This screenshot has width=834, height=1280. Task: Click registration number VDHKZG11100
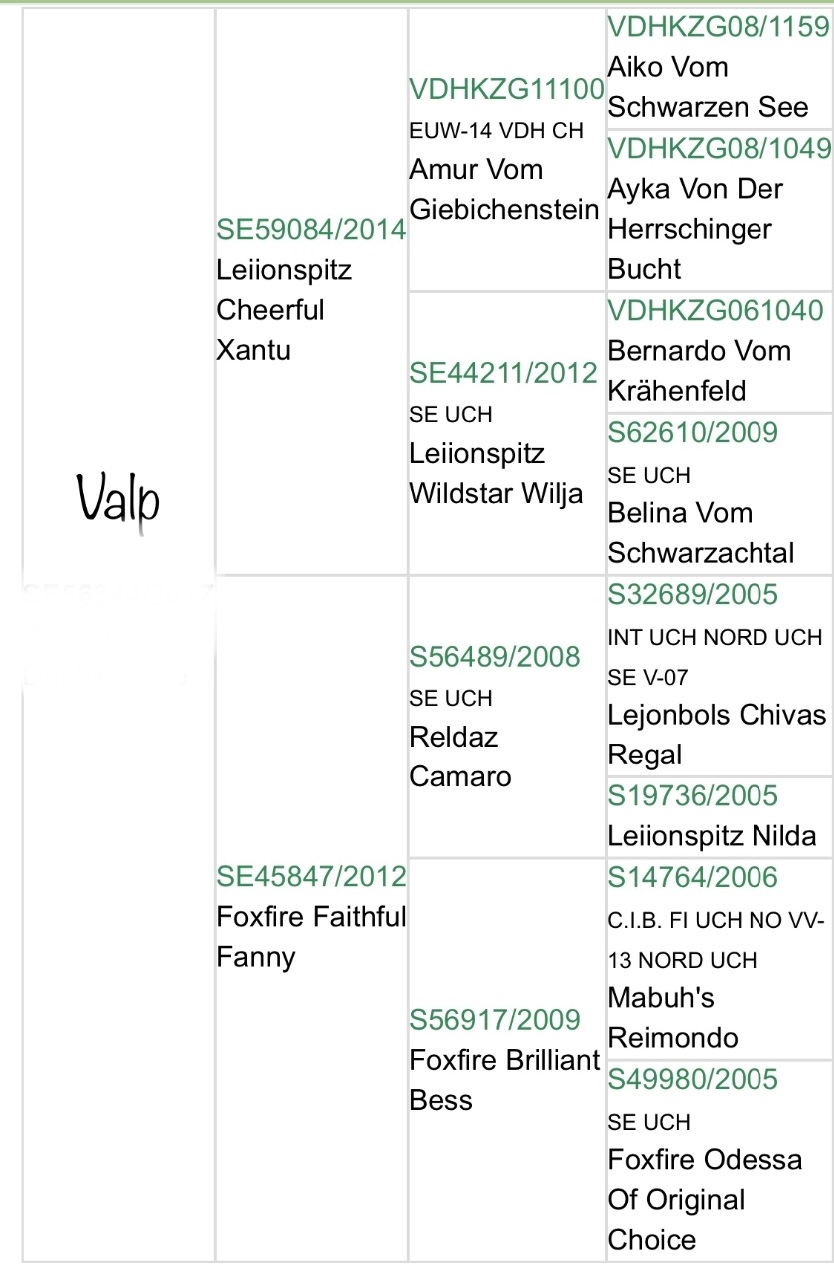pos(507,89)
